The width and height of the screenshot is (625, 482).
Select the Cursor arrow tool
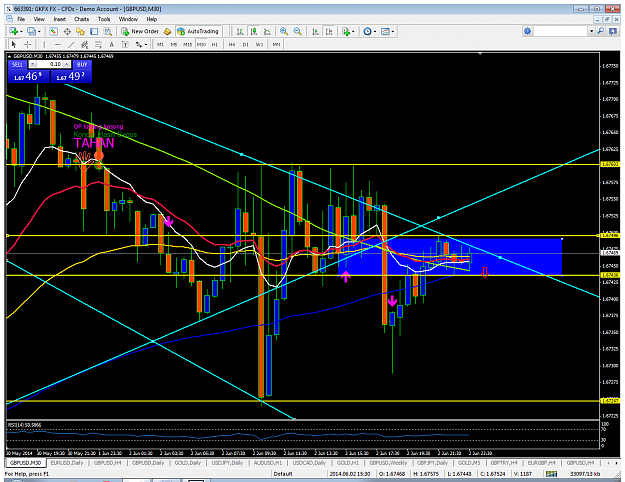tap(14, 44)
